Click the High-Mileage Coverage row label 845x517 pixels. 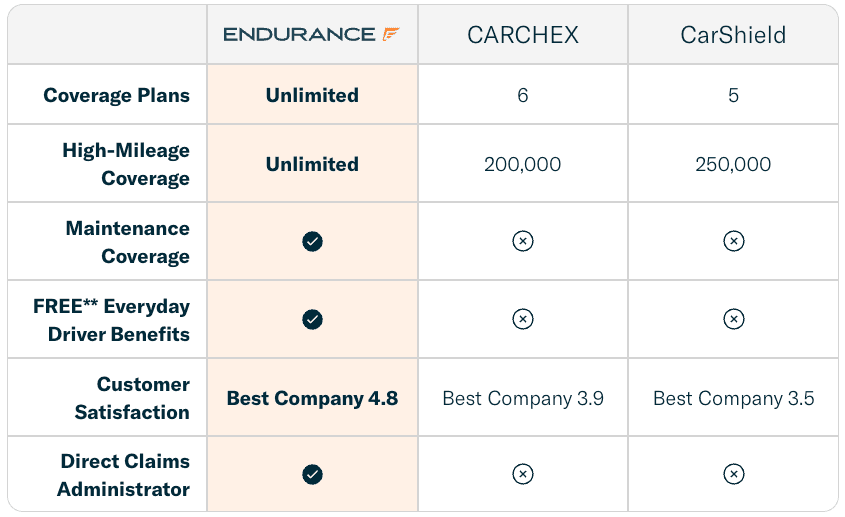click(x=126, y=164)
